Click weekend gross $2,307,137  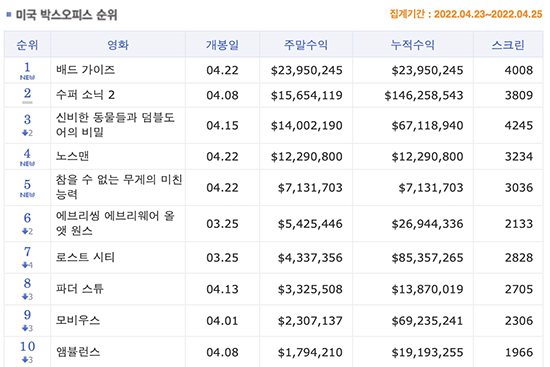click(x=310, y=321)
